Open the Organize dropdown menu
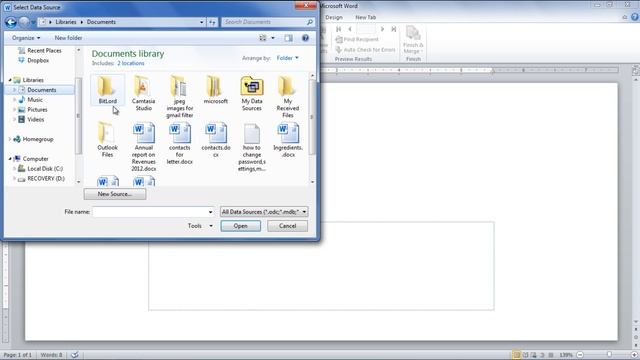Viewport: 640px width, 360px height. pos(26,38)
